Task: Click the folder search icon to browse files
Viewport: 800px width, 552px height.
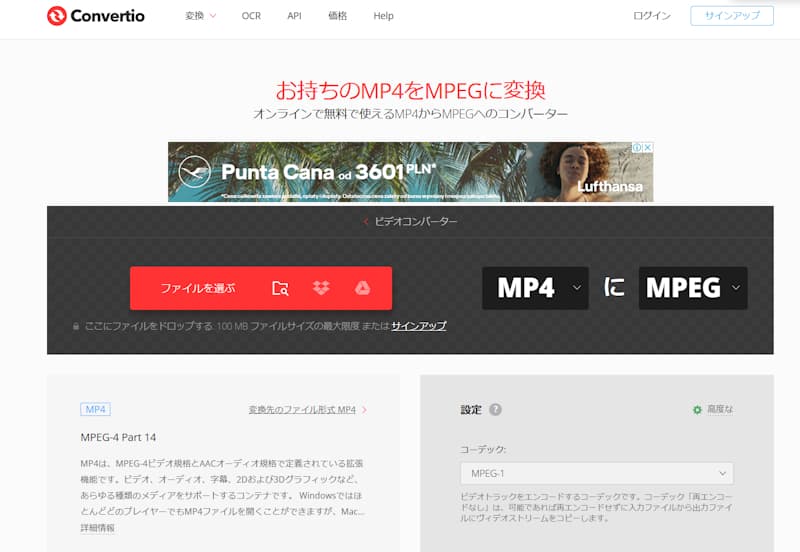Action: coord(280,288)
